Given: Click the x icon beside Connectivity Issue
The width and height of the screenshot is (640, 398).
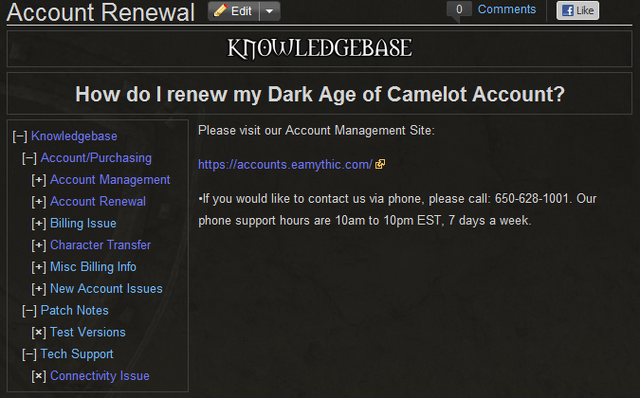Looking at the screenshot, I should [39, 376].
